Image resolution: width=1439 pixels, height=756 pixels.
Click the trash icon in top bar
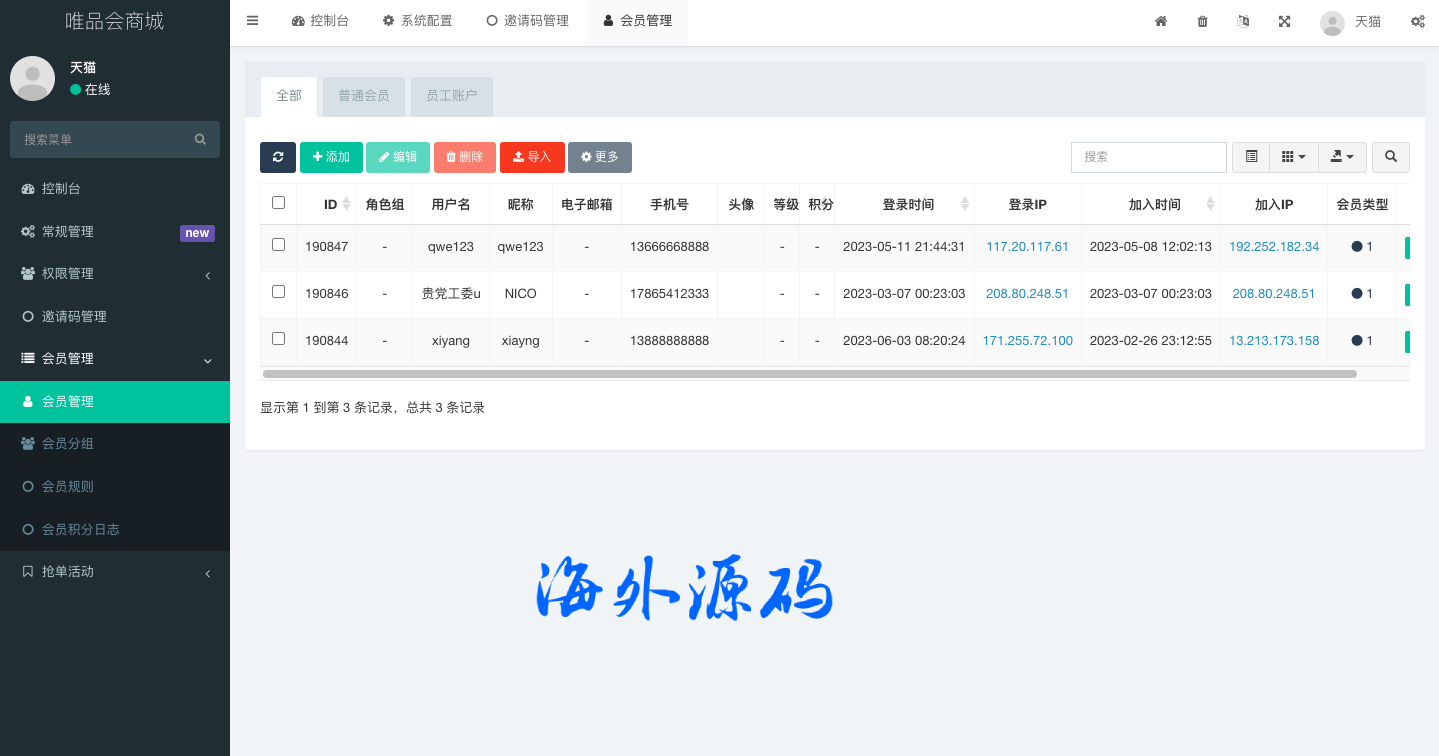coord(1202,21)
